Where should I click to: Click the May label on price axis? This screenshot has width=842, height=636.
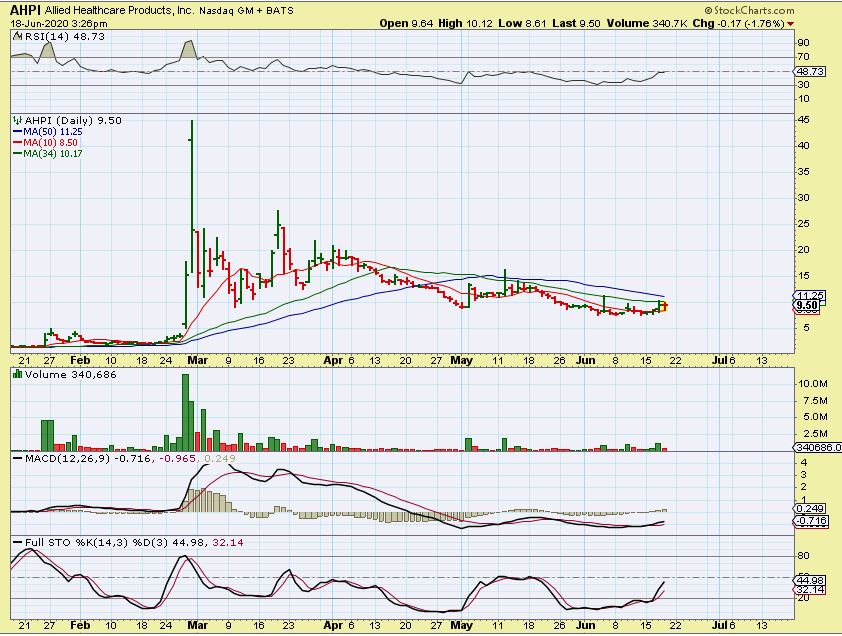461,360
